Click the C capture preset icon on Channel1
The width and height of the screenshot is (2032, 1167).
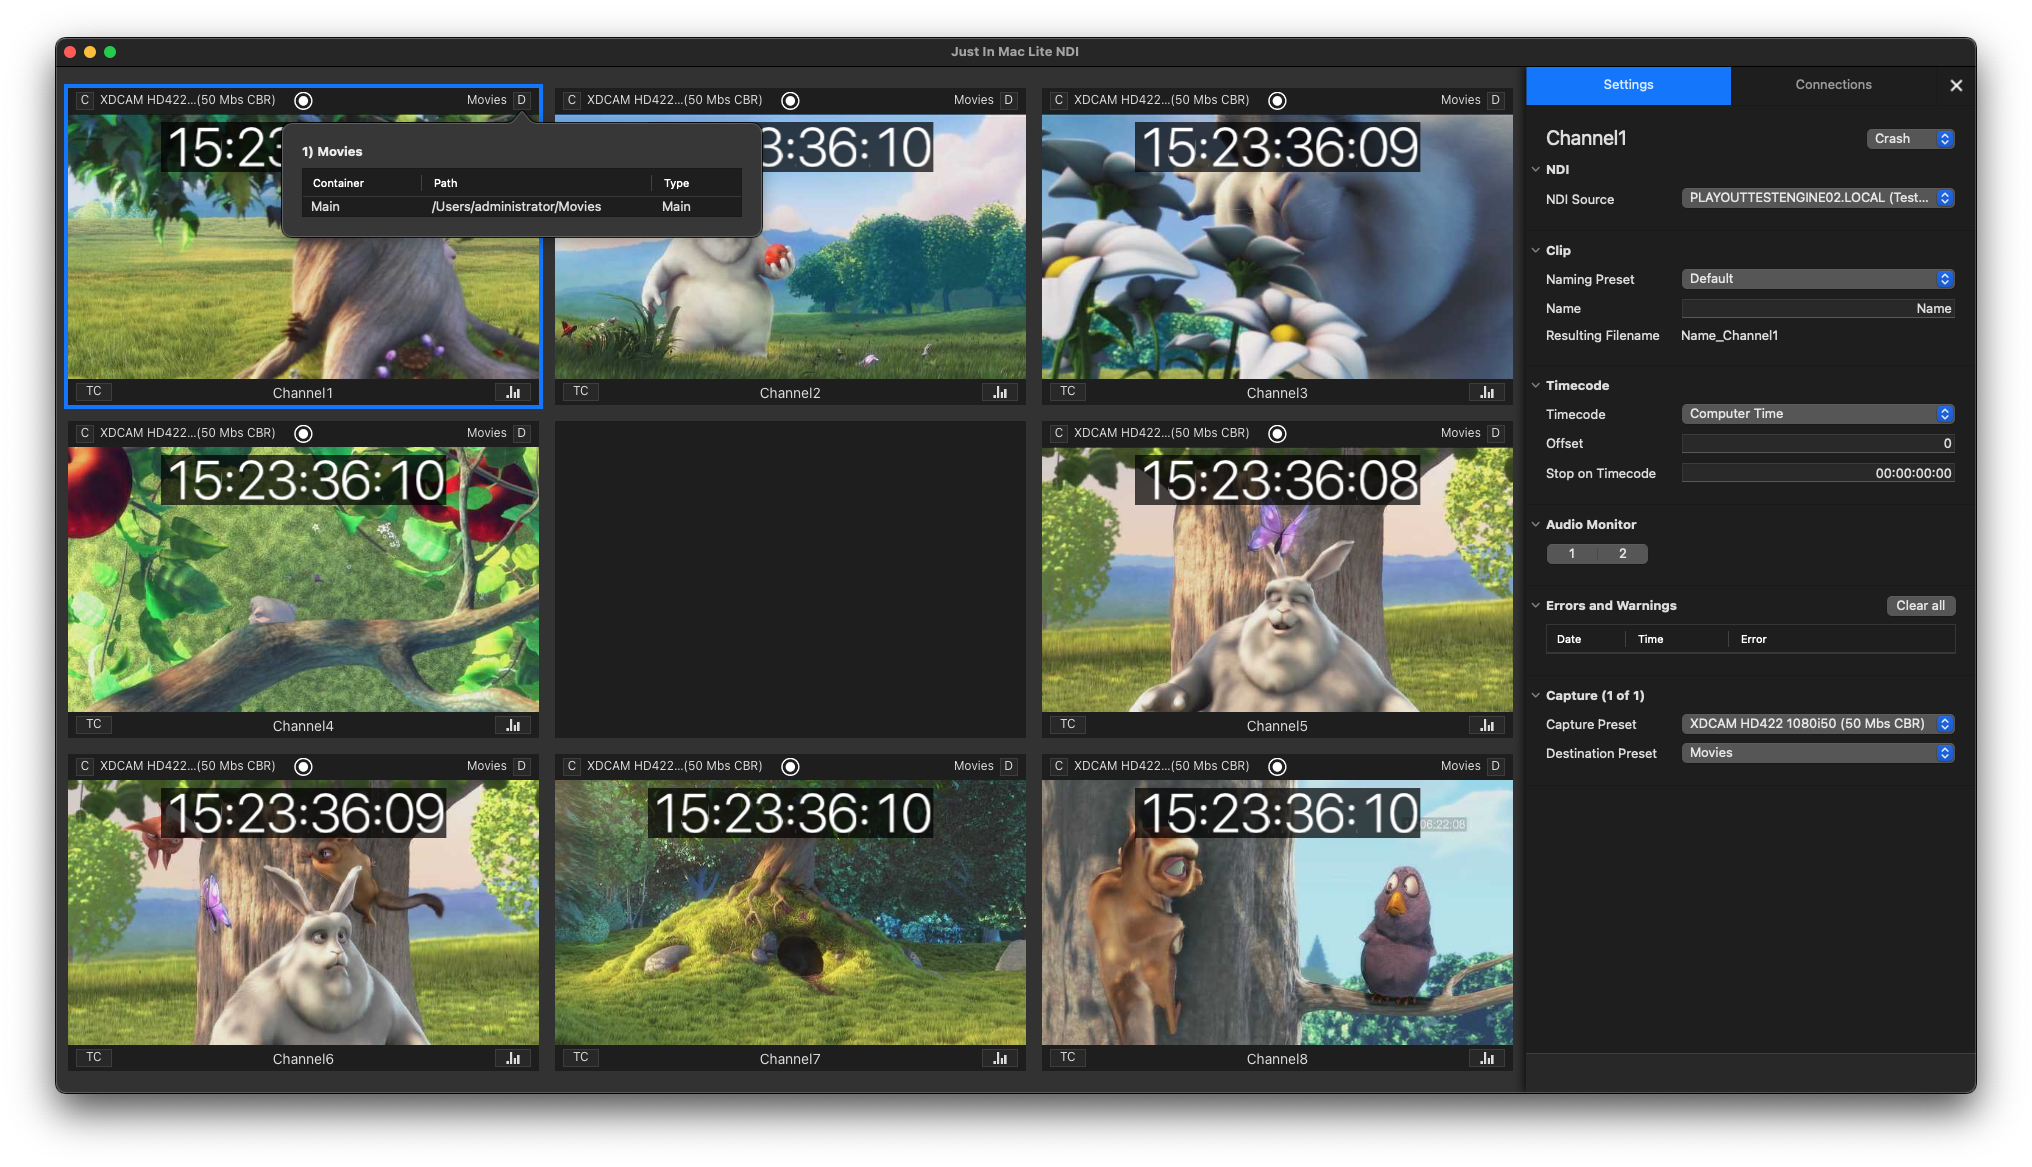click(85, 100)
